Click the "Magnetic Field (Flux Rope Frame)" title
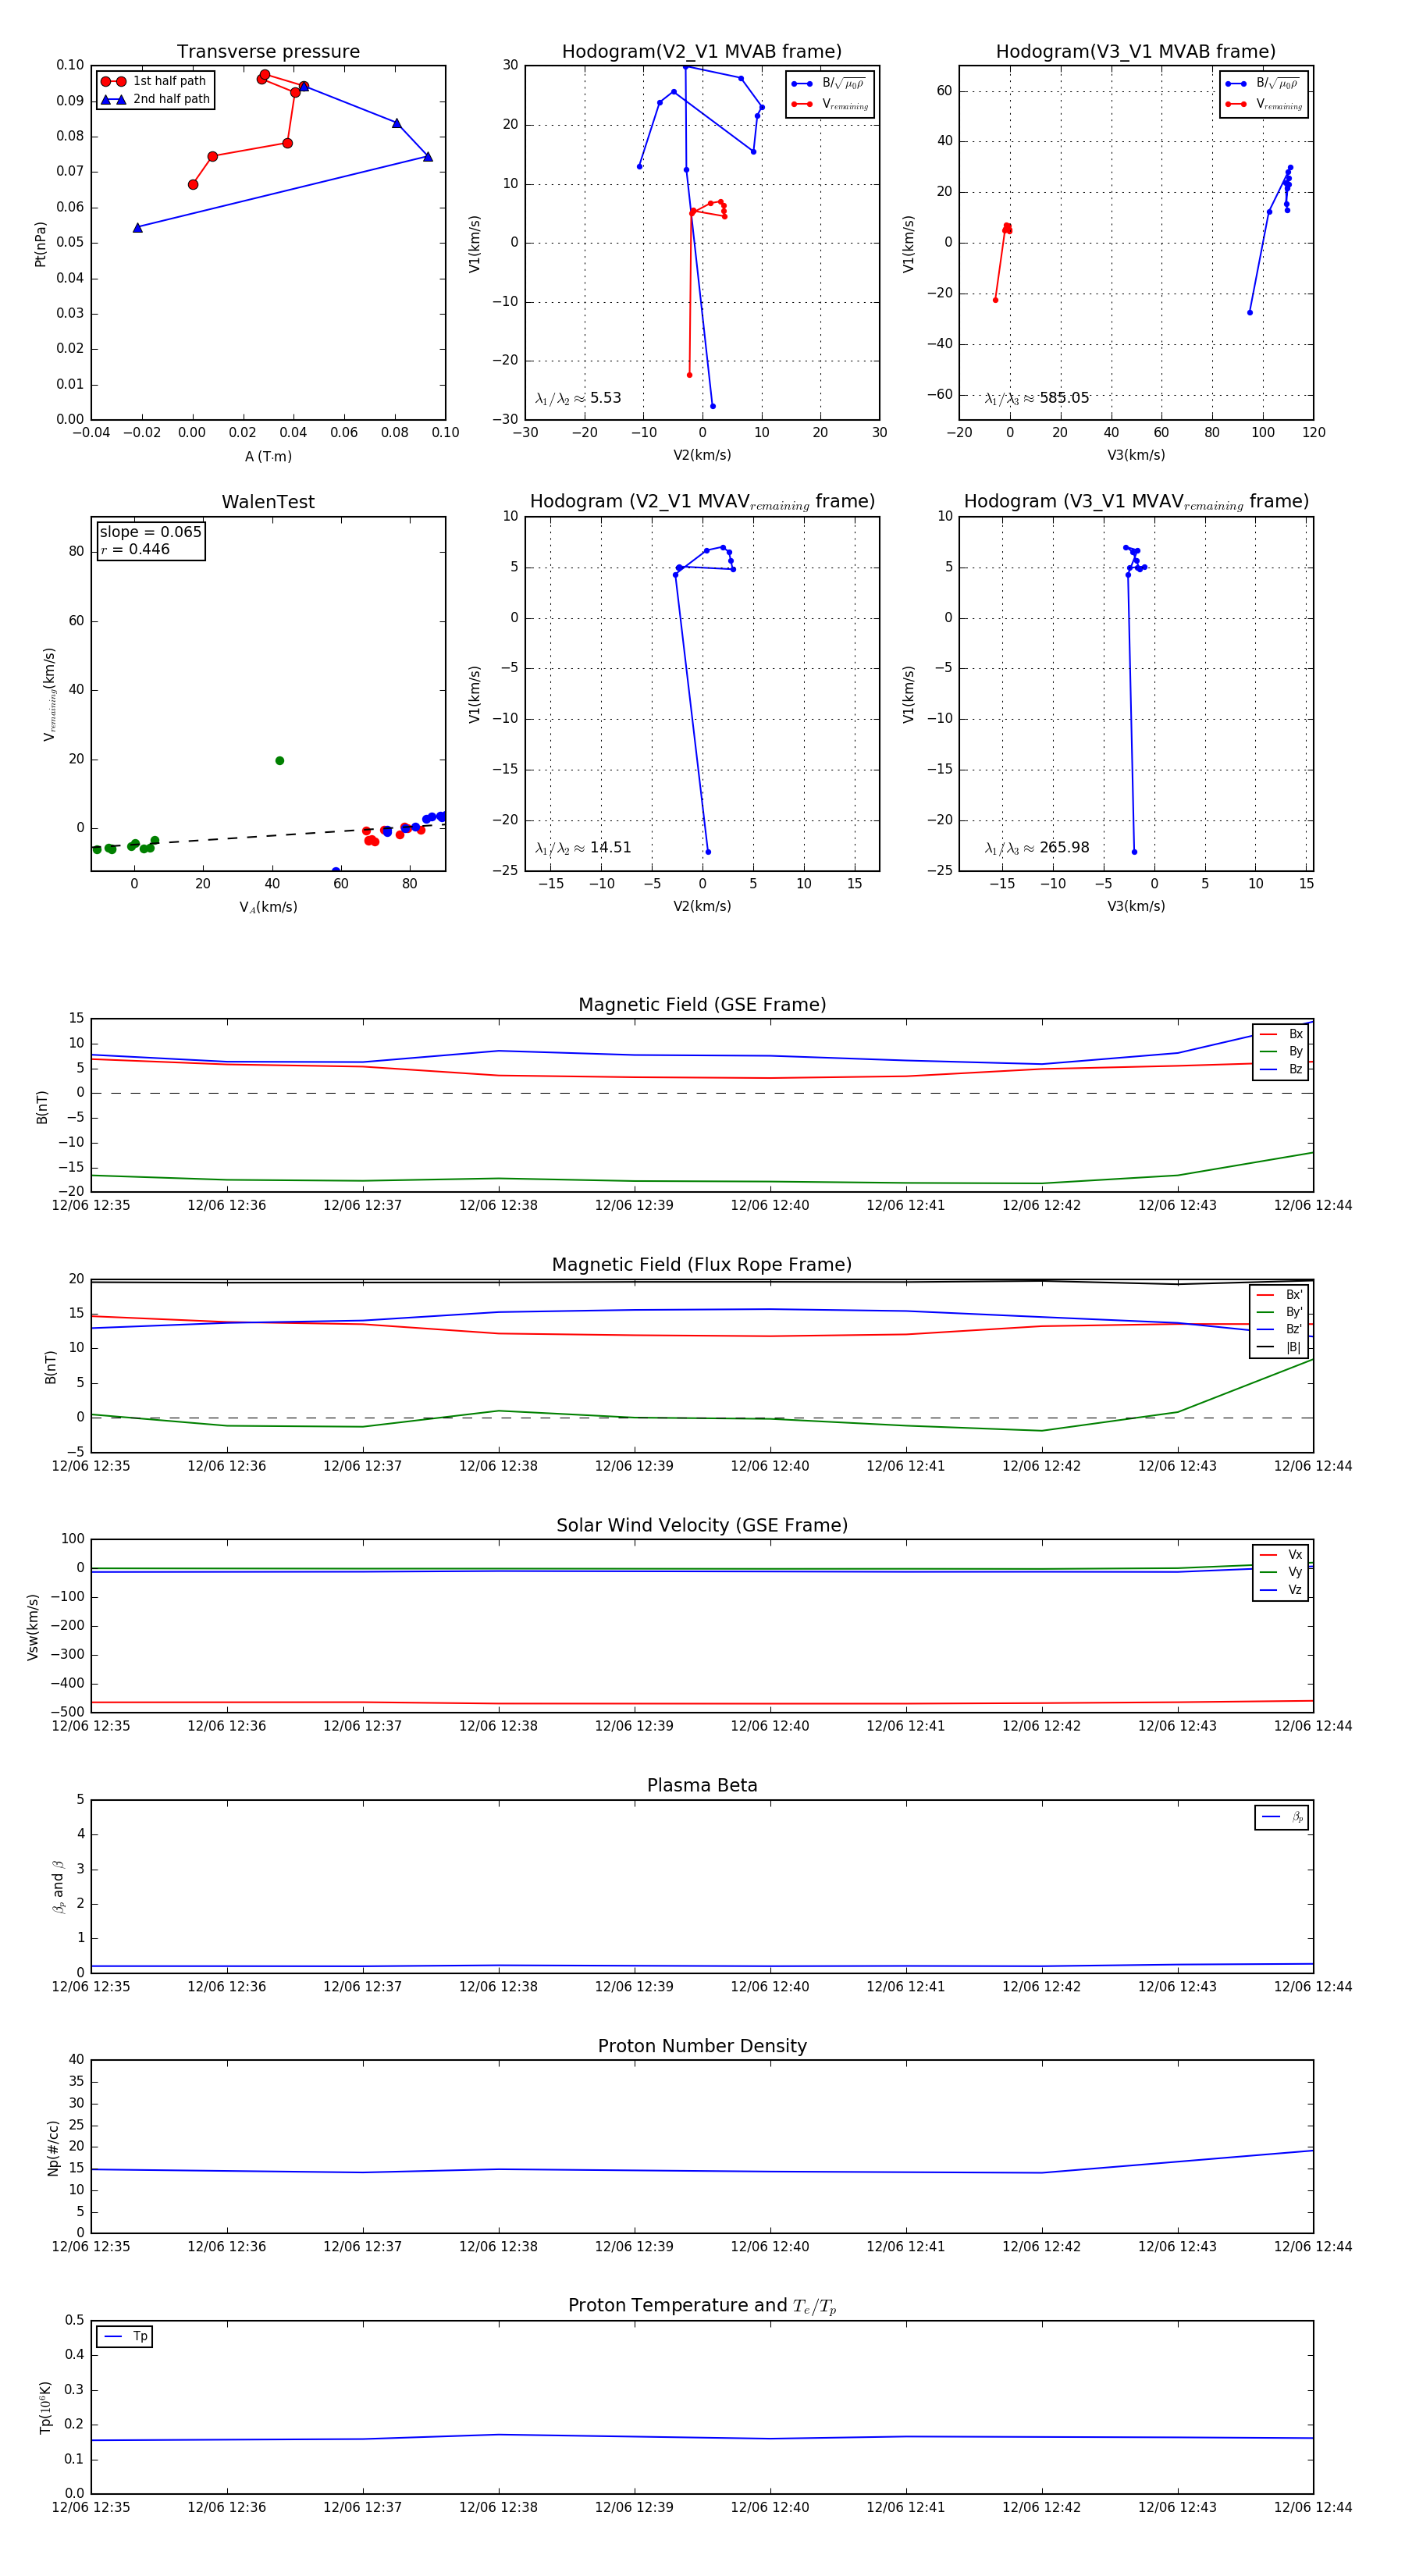 tap(702, 1265)
